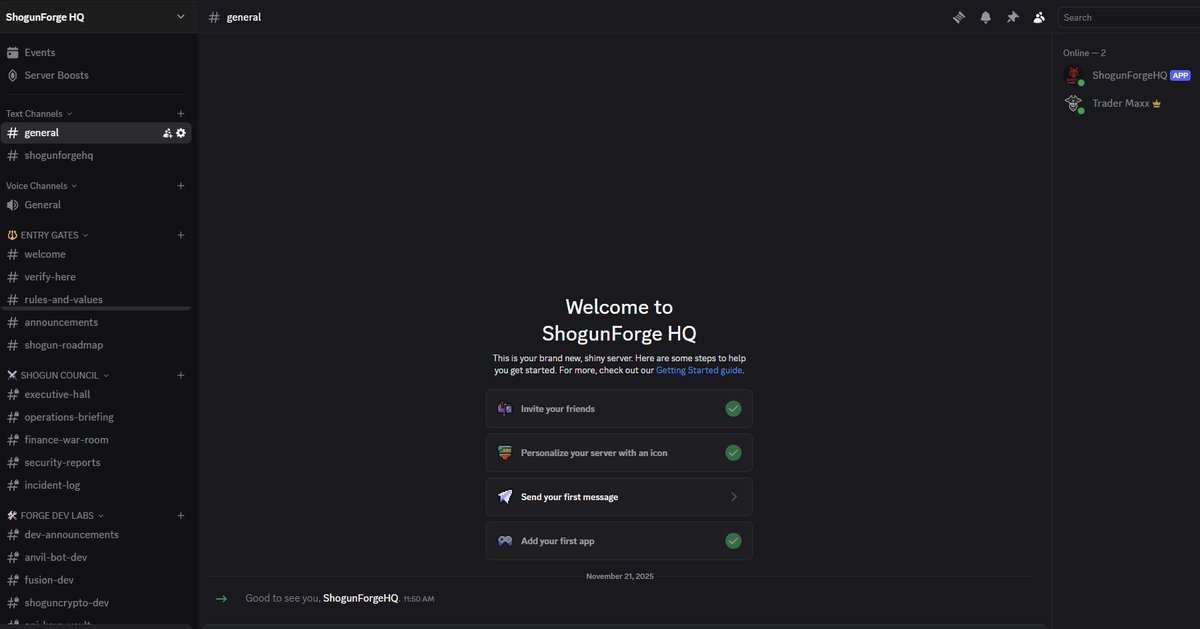Image resolution: width=1200 pixels, height=629 pixels.
Task: Add a new voice channel
Action: (x=180, y=185)
